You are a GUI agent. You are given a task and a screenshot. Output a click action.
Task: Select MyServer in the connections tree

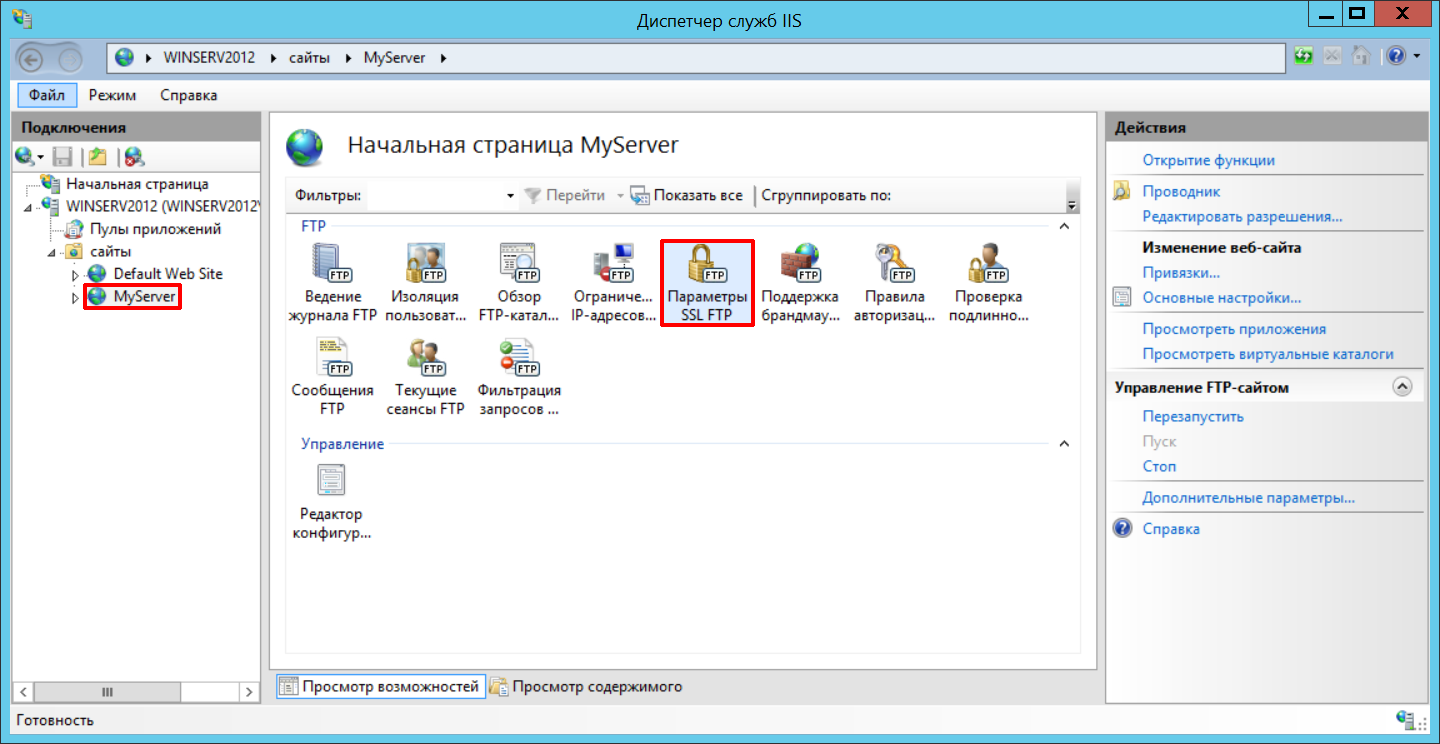[x=144, y=297]
